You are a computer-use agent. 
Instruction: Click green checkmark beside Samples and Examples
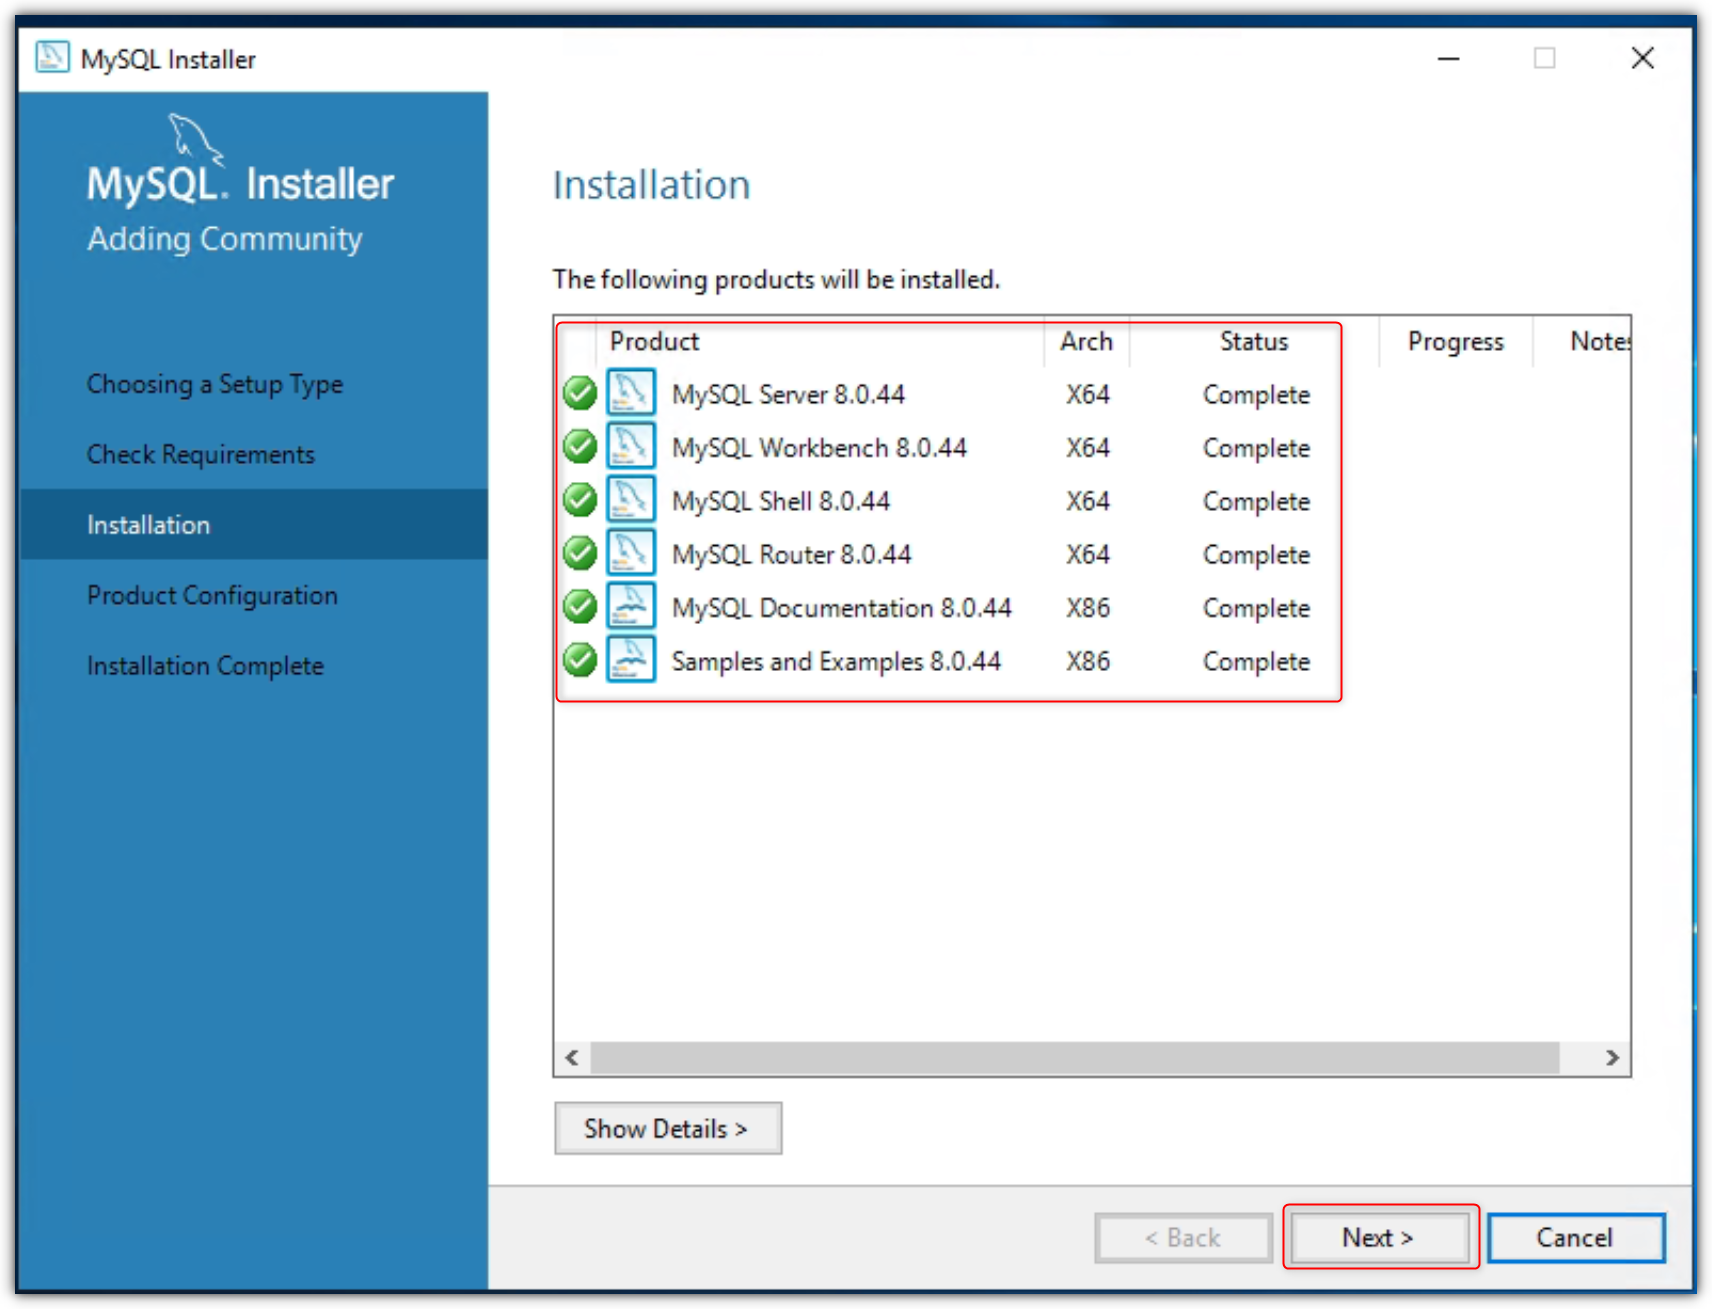click(x=580, y=659)
